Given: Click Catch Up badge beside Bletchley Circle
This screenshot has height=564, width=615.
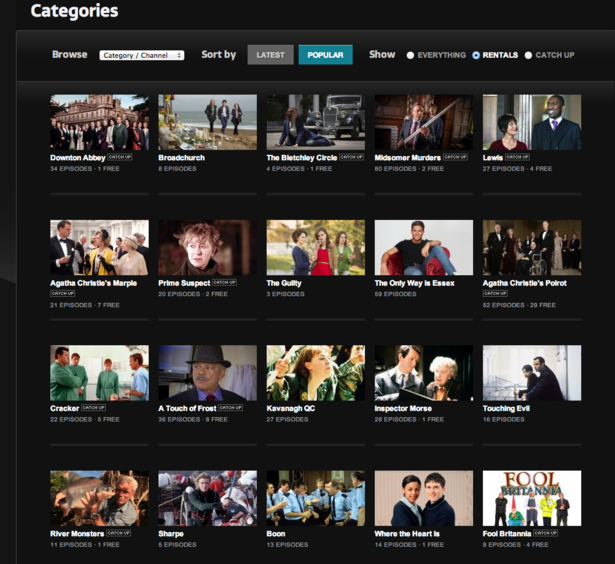Looking at the screenshot, I should (x=351, y=157).
